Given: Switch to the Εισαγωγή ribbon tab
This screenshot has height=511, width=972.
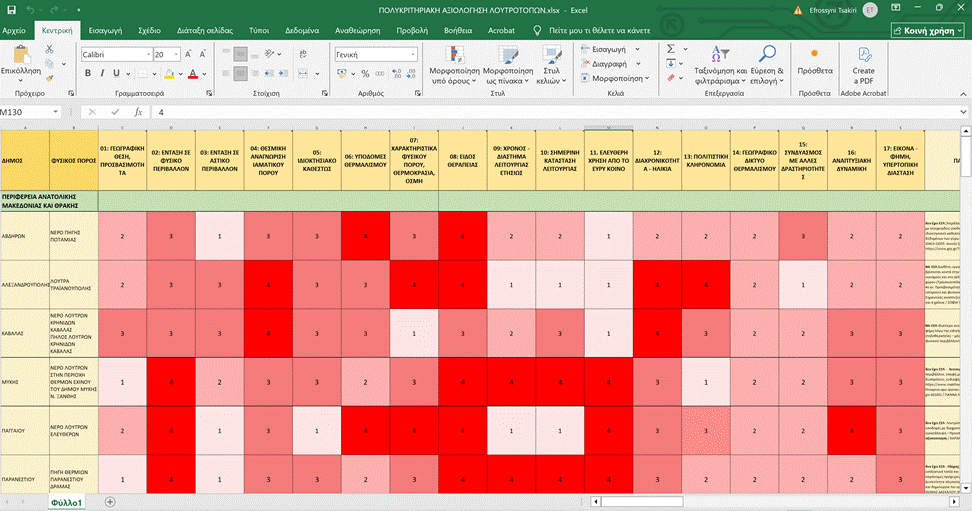Looking at the screenshot, I should [105, 30].
